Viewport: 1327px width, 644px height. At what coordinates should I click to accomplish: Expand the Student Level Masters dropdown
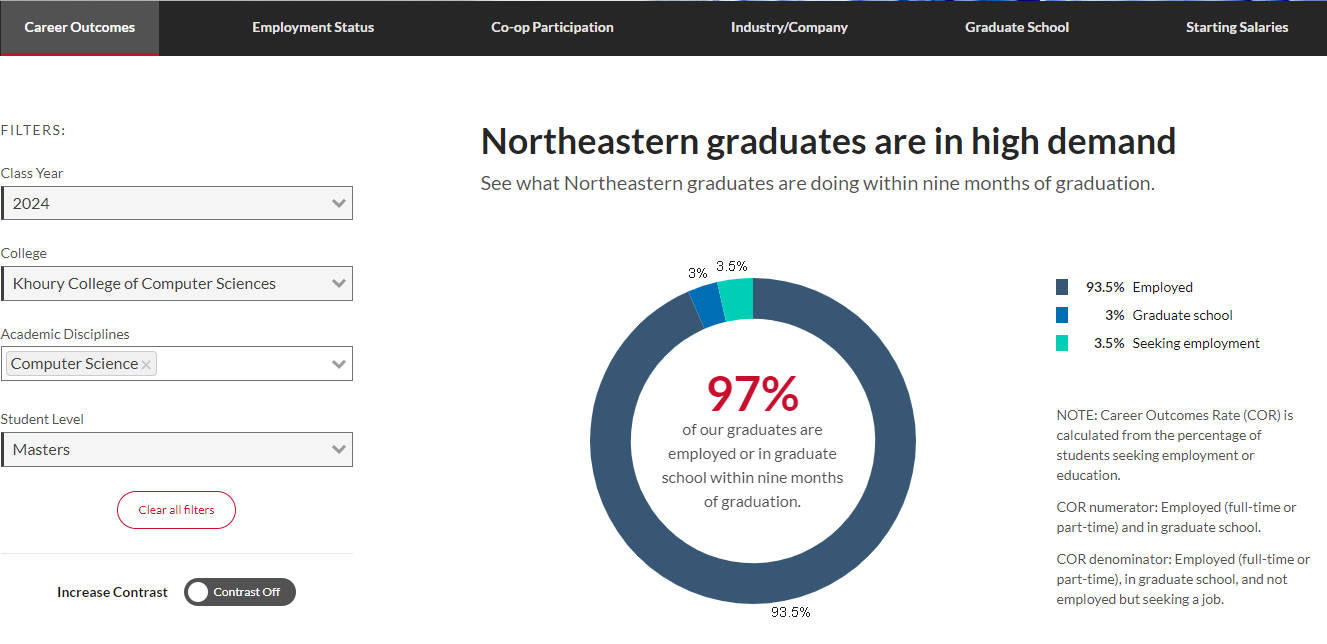(177, 449)
